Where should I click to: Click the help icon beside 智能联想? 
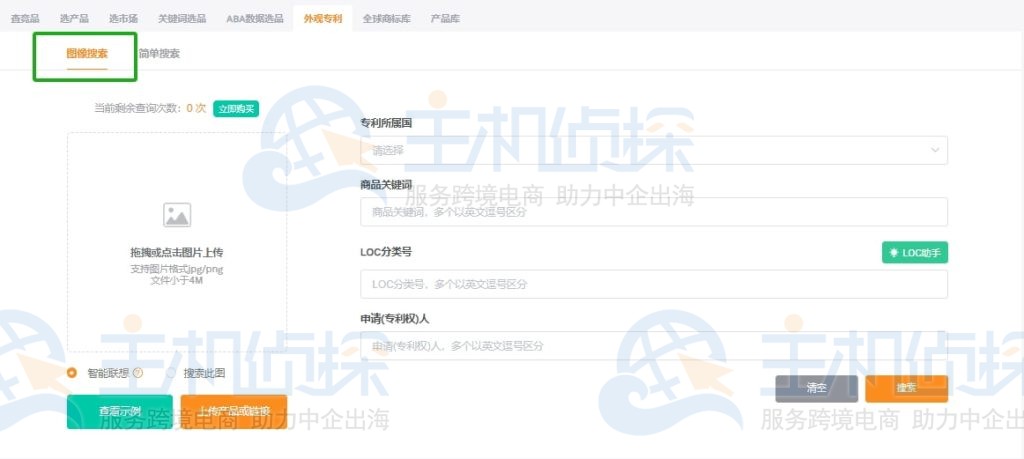[x=138, y=373]
